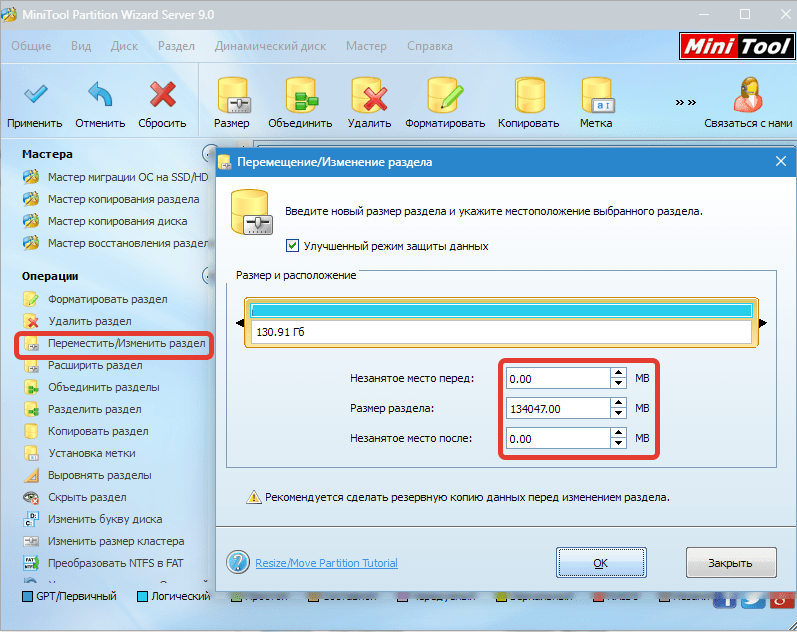Click Преобразовать NTFS в FAT operation

pos(103,563)
